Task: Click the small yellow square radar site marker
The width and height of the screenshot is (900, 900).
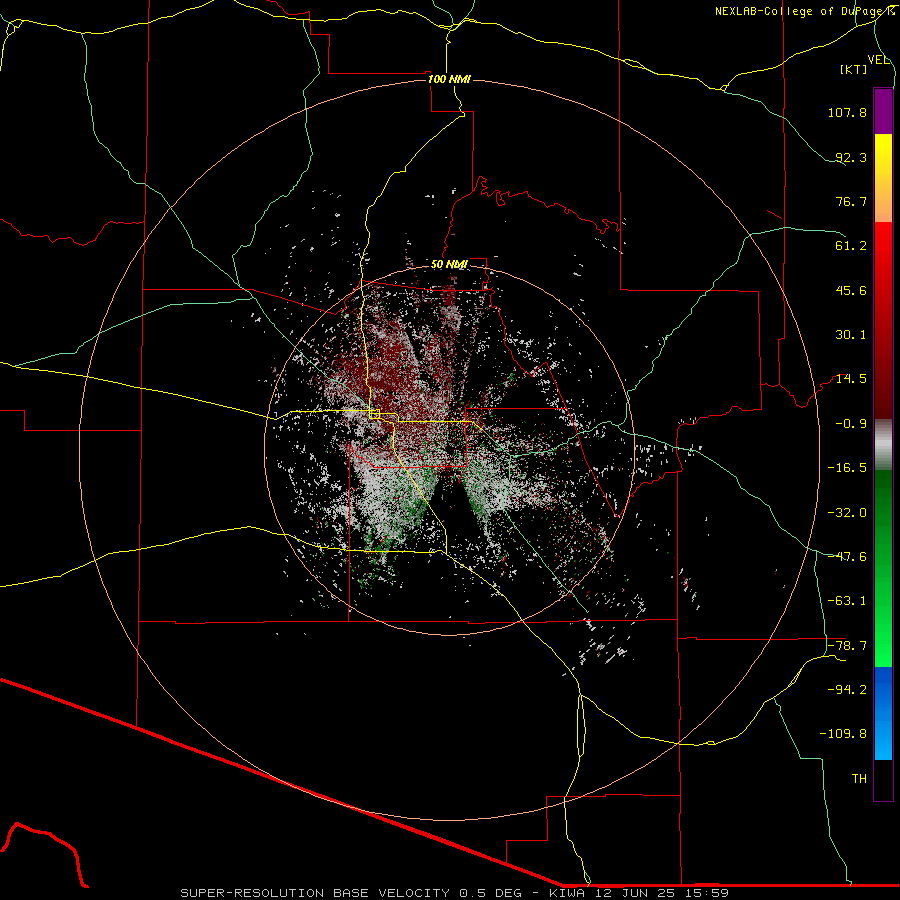Action: 375,414
